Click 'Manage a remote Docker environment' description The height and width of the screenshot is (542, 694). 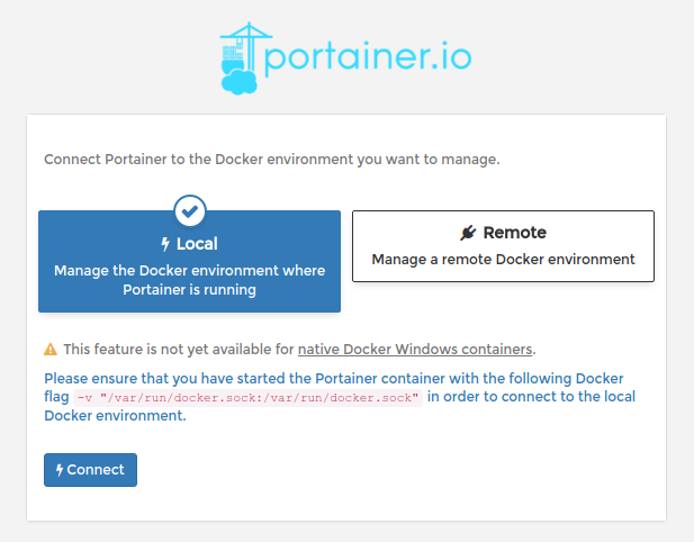pos(503,259)
